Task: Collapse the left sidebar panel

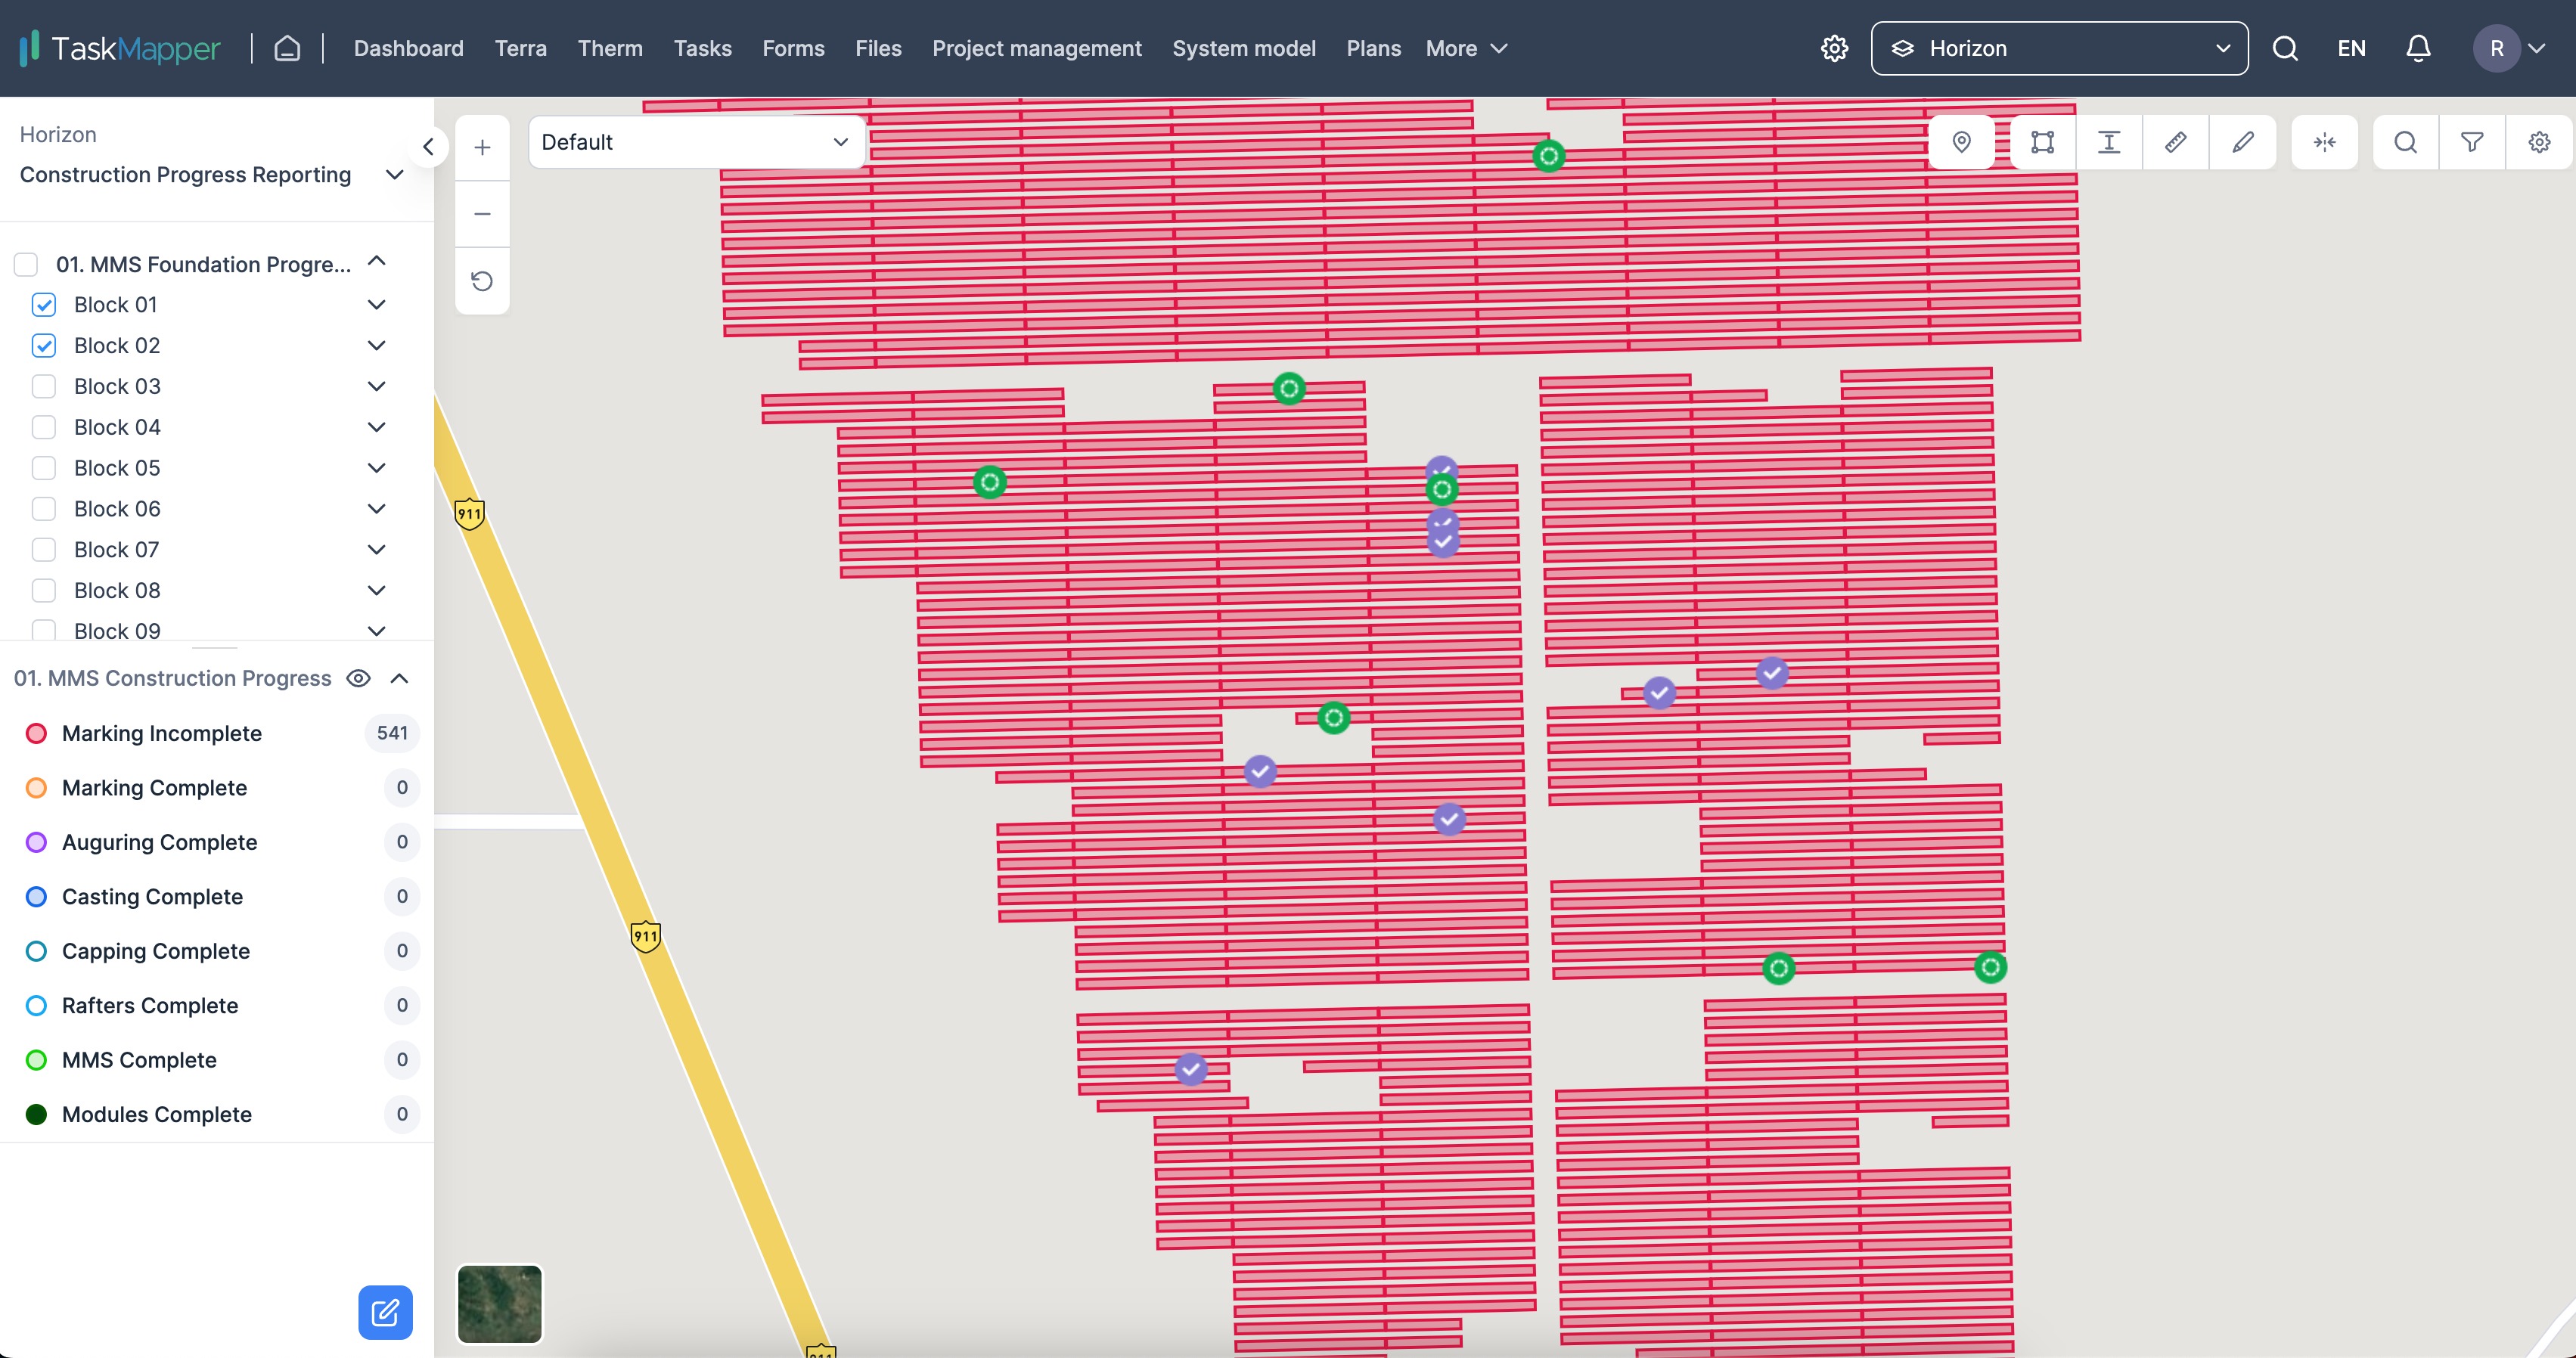Action: coord(428,147)
